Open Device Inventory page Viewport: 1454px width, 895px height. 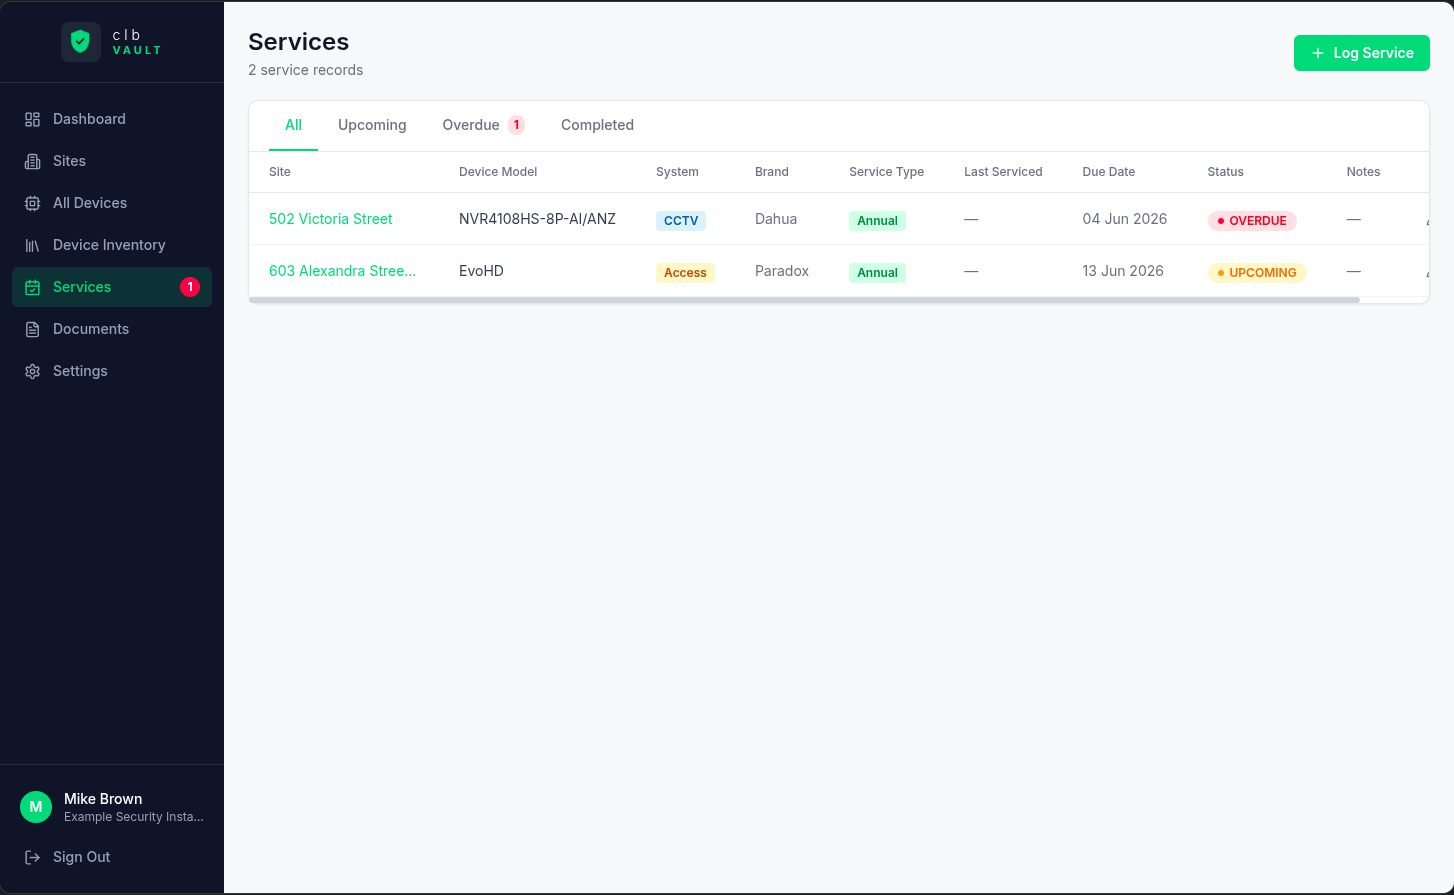112,245
